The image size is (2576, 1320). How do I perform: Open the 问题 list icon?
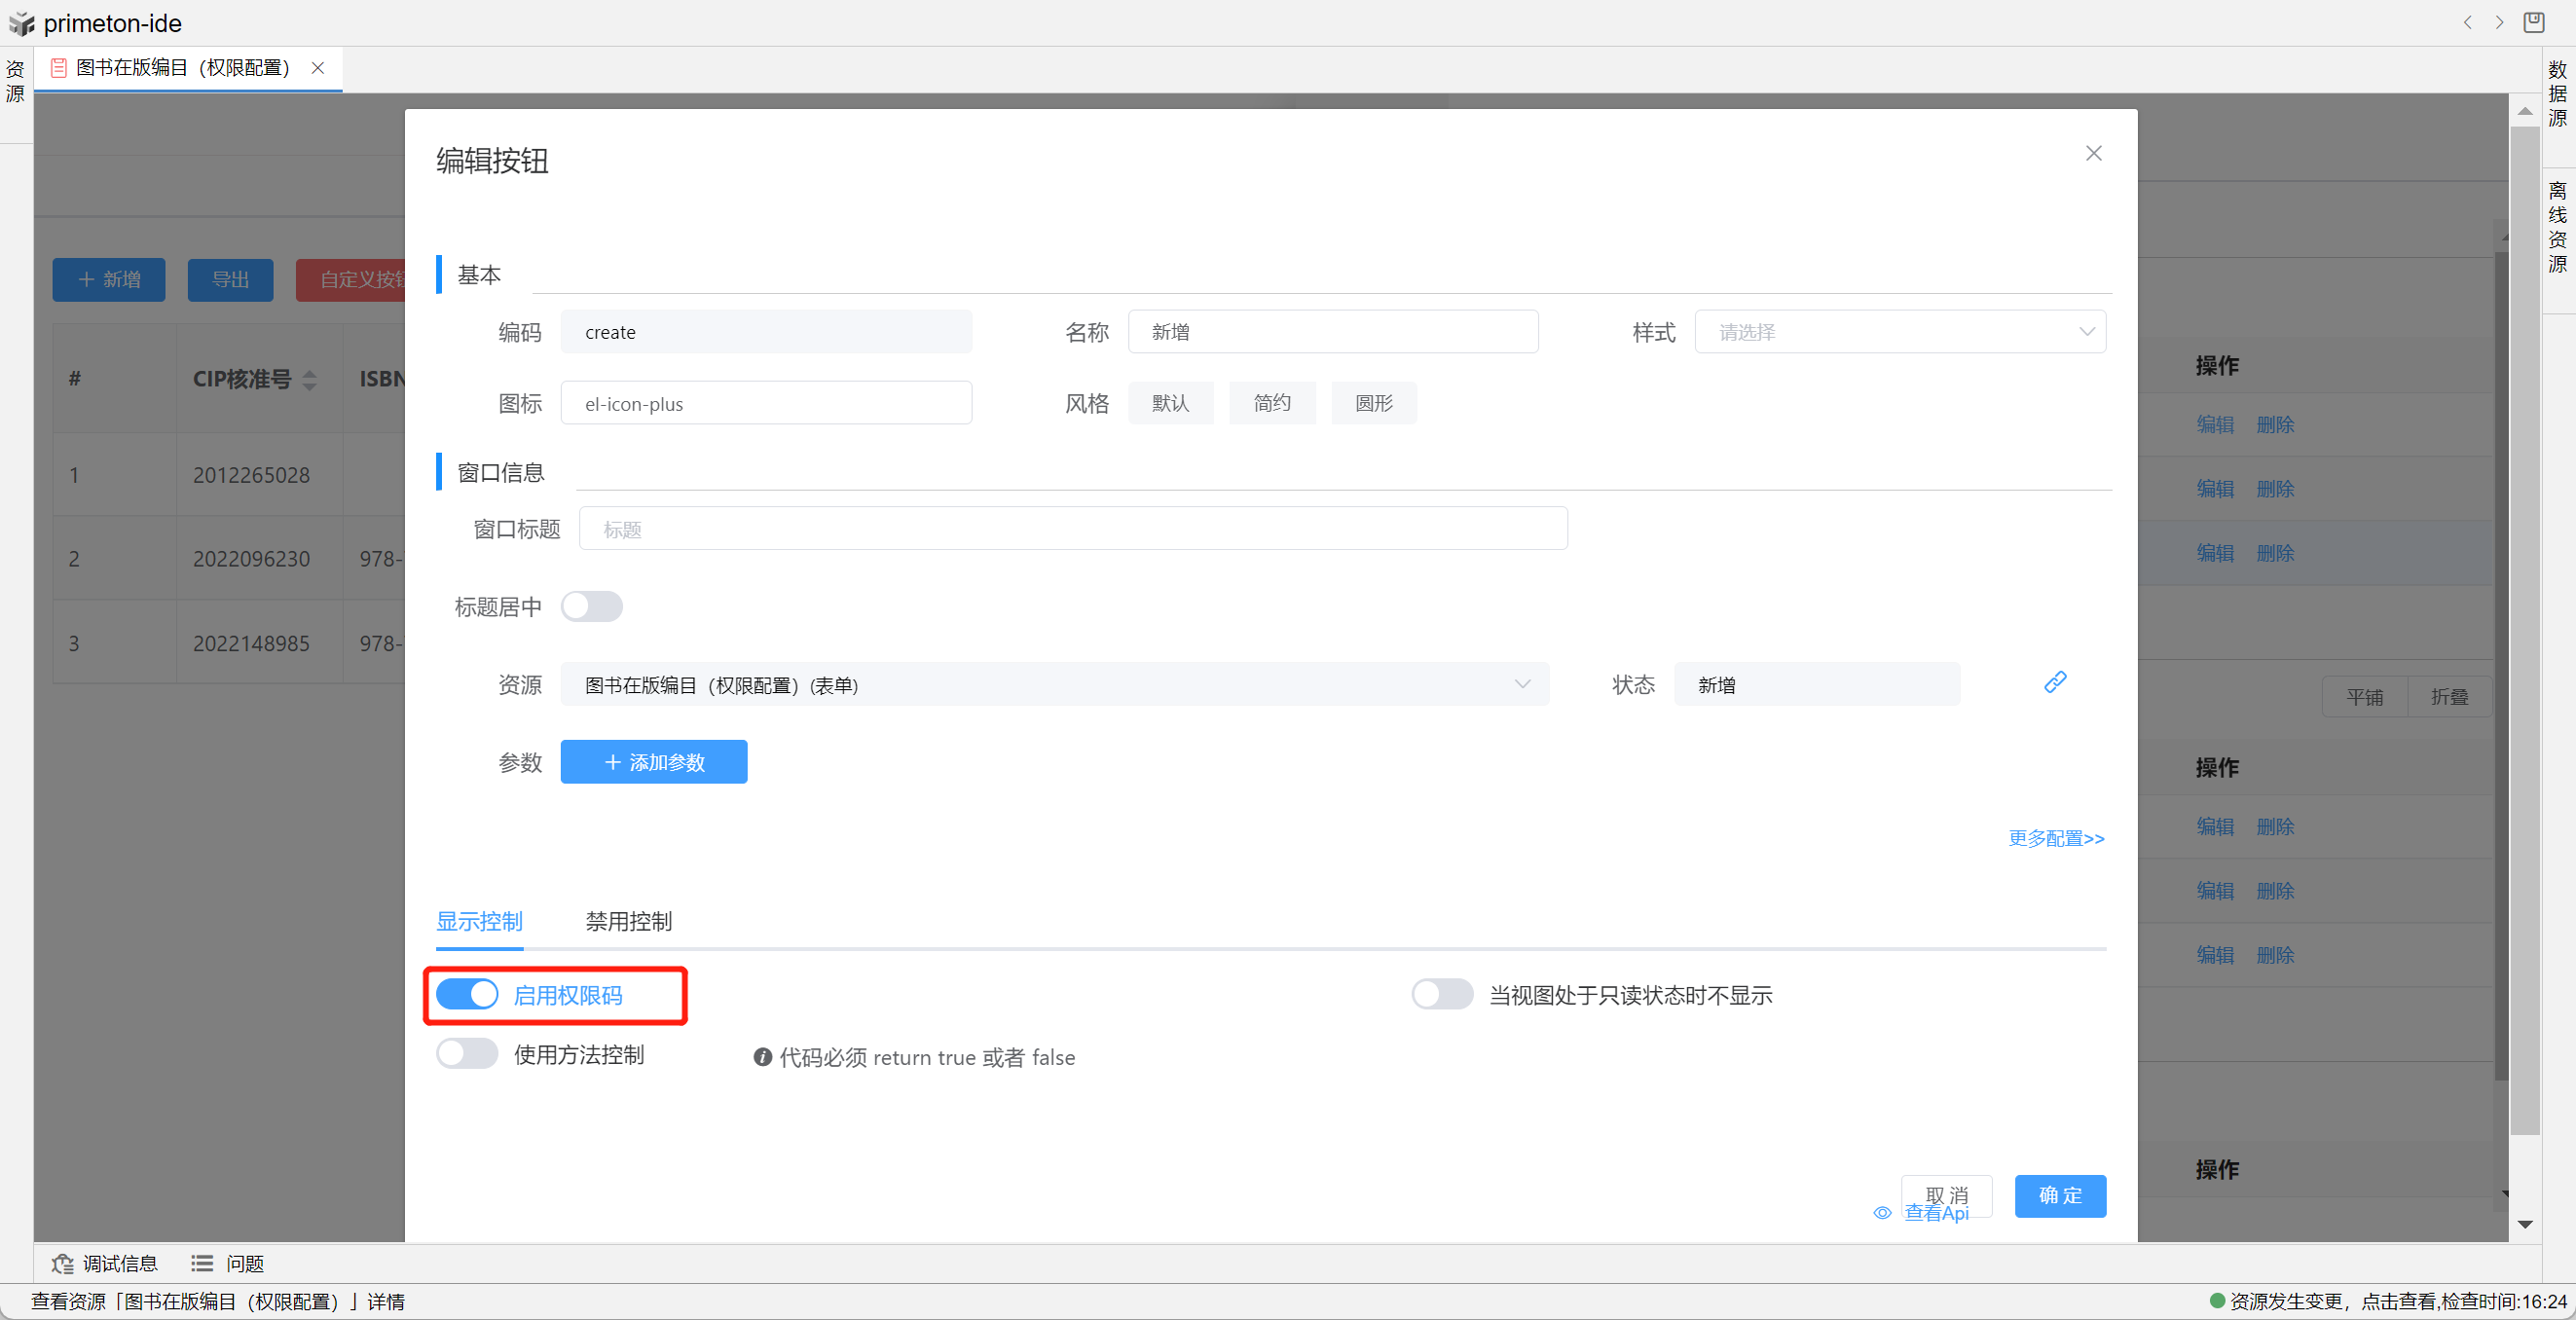click(x=203, y=1264)
